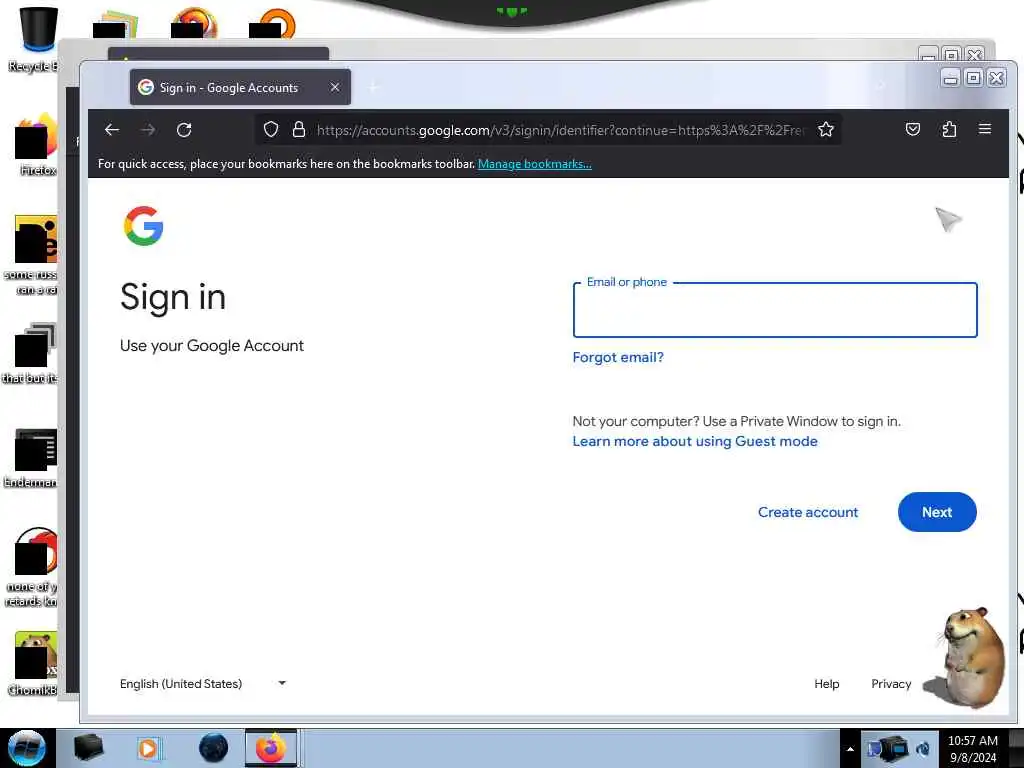Click the dark globe taskbar icon
Image resolution: width=1024 pixels, height=768 pixels.
(x=213, y=748)
